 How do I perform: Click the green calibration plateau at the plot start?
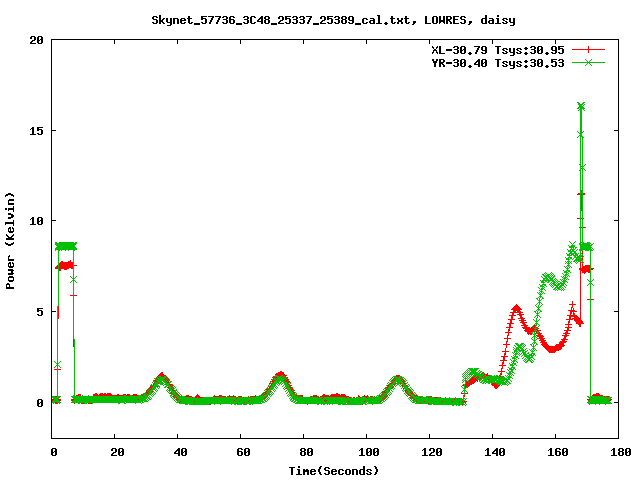[x=66, y=247]
